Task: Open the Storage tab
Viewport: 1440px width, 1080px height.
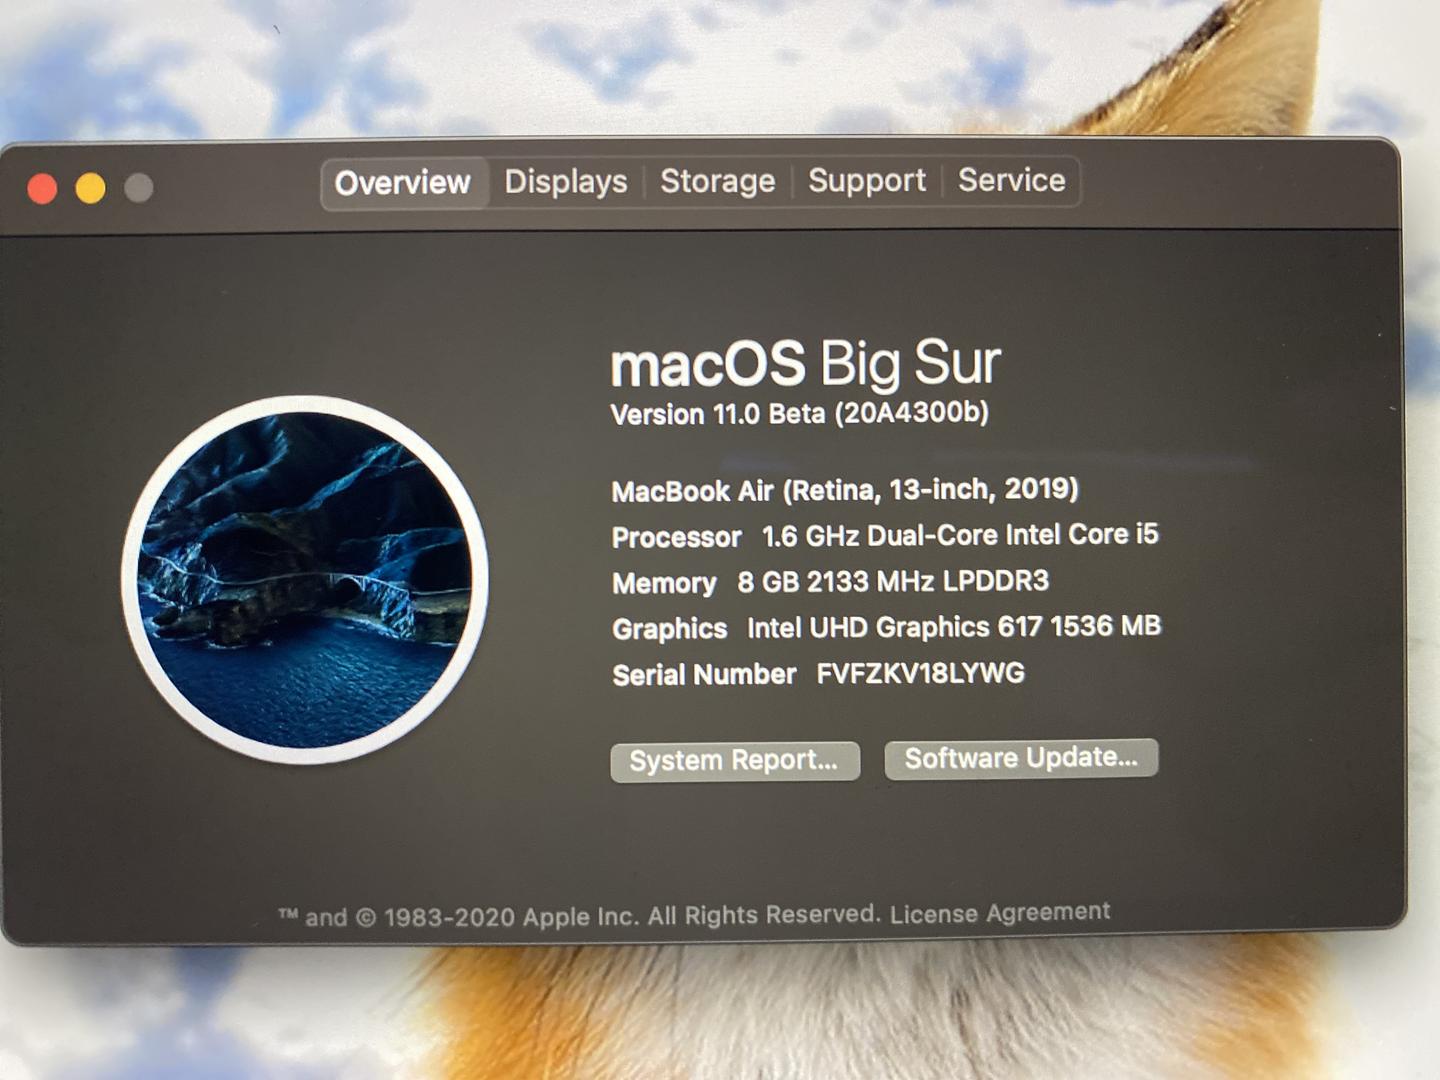Action: click(717, 181)
